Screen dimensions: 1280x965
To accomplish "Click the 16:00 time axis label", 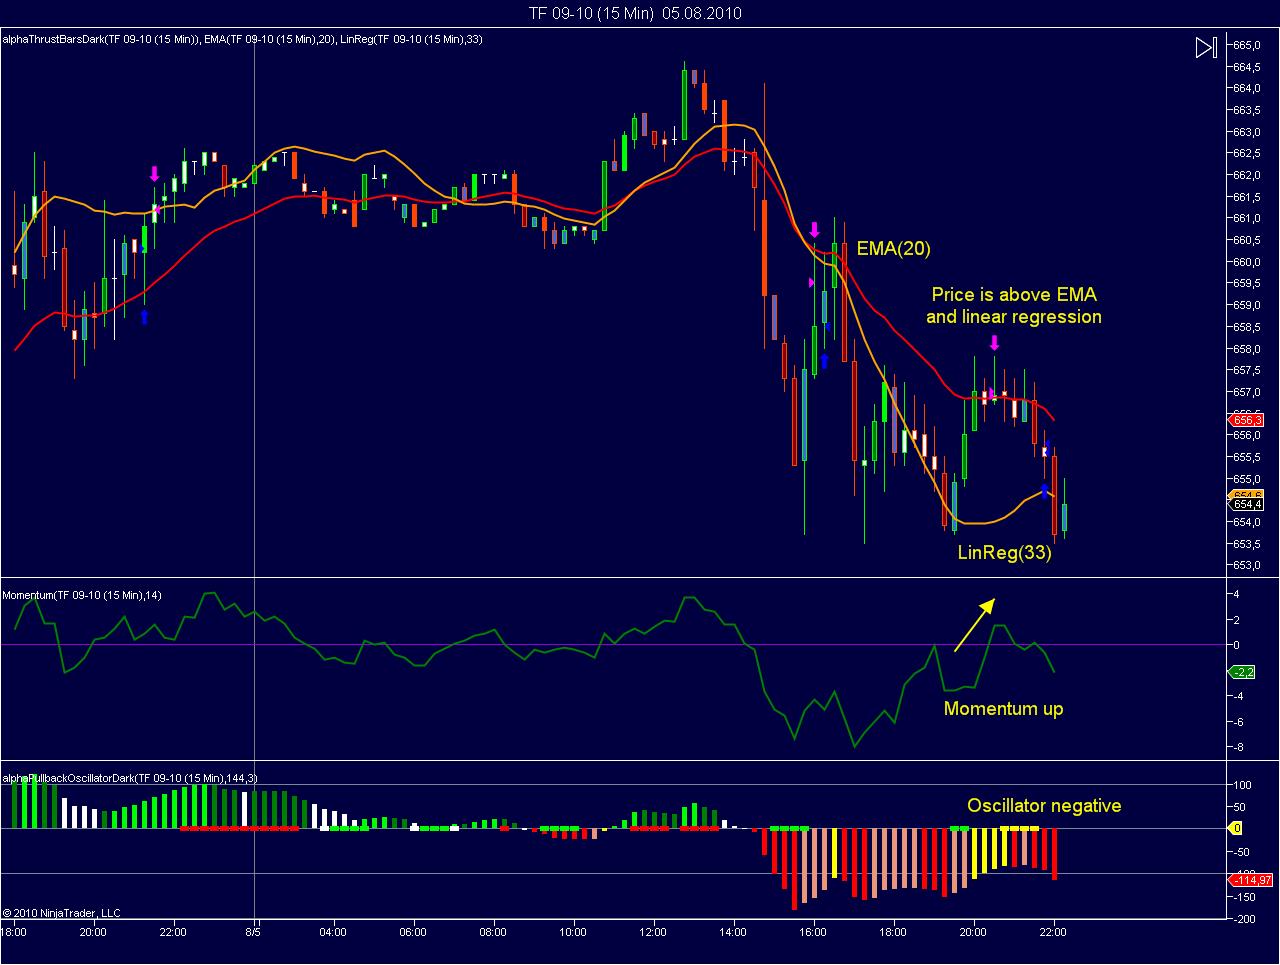I will [x=813, y=932].
